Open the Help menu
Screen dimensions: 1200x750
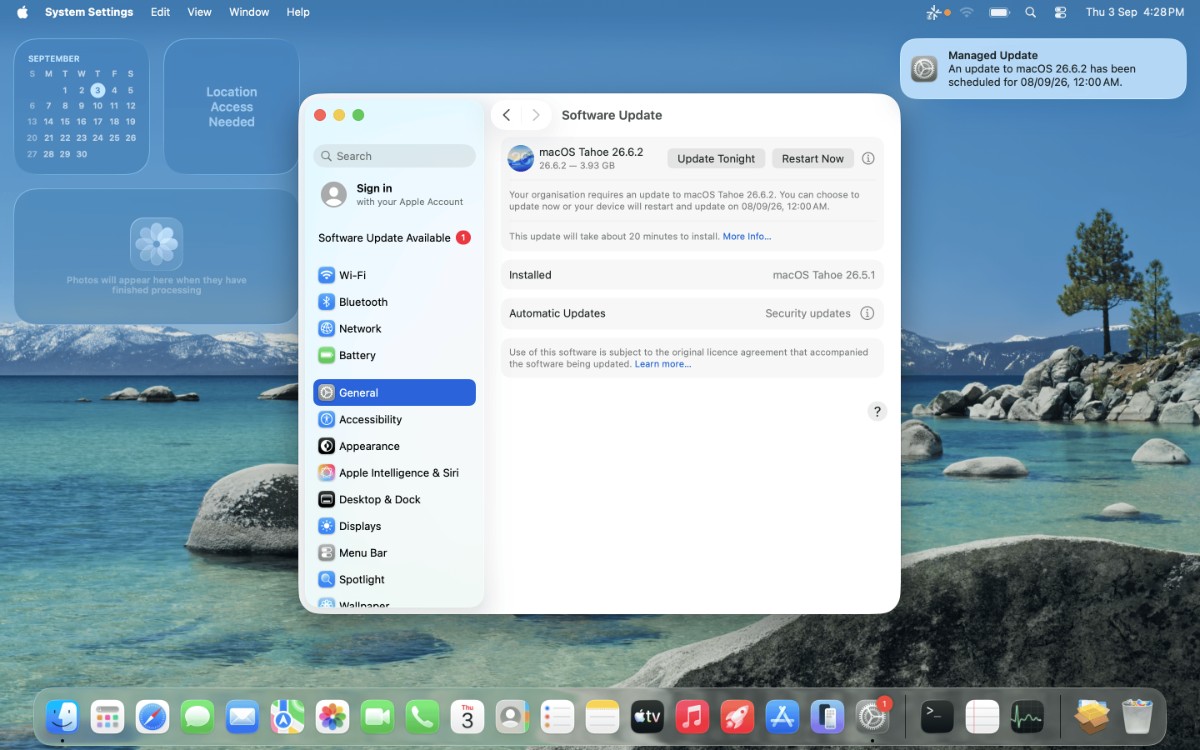pyautogui.click(x=298, y=12)
